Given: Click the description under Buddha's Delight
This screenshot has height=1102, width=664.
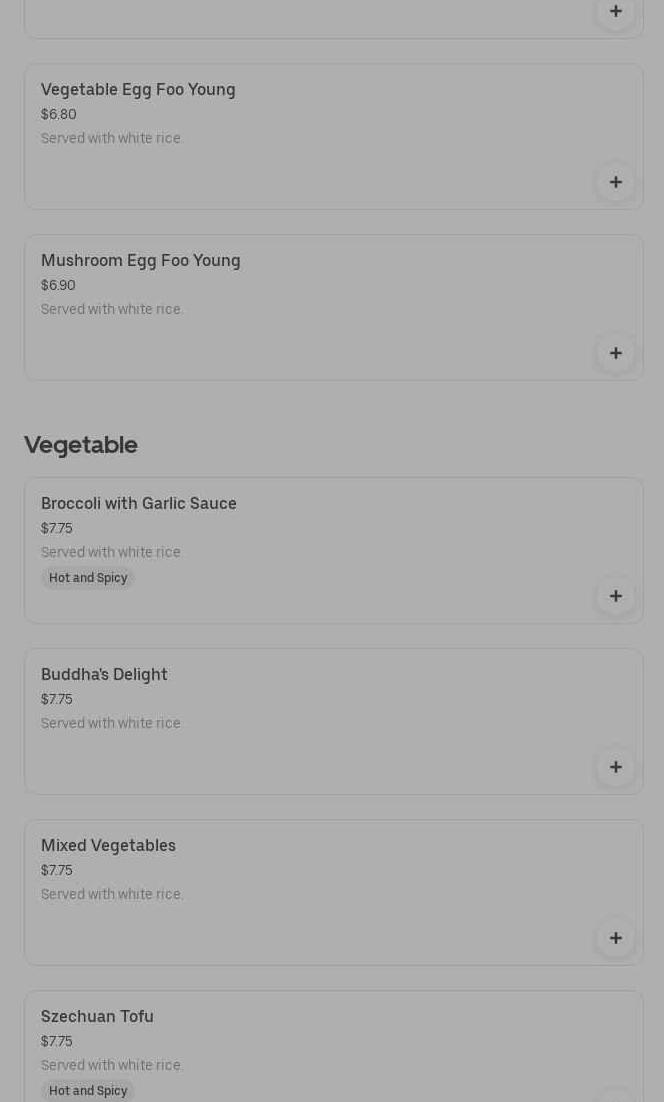Looking at the screenshot, I should 111,723.
